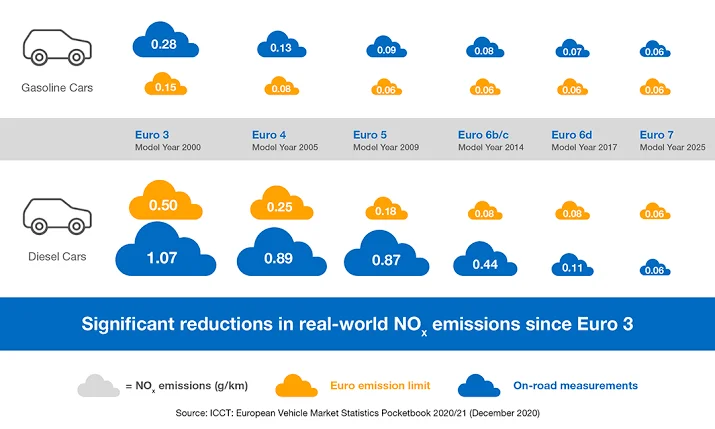This screenshot has height=429, width=715.
Task: Click the 'Model Year 2000' label
Action: [168, 147]
